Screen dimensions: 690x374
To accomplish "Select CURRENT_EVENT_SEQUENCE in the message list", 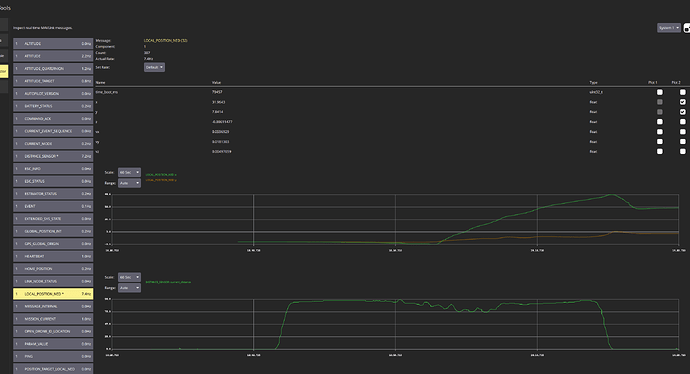I will 53,131.
